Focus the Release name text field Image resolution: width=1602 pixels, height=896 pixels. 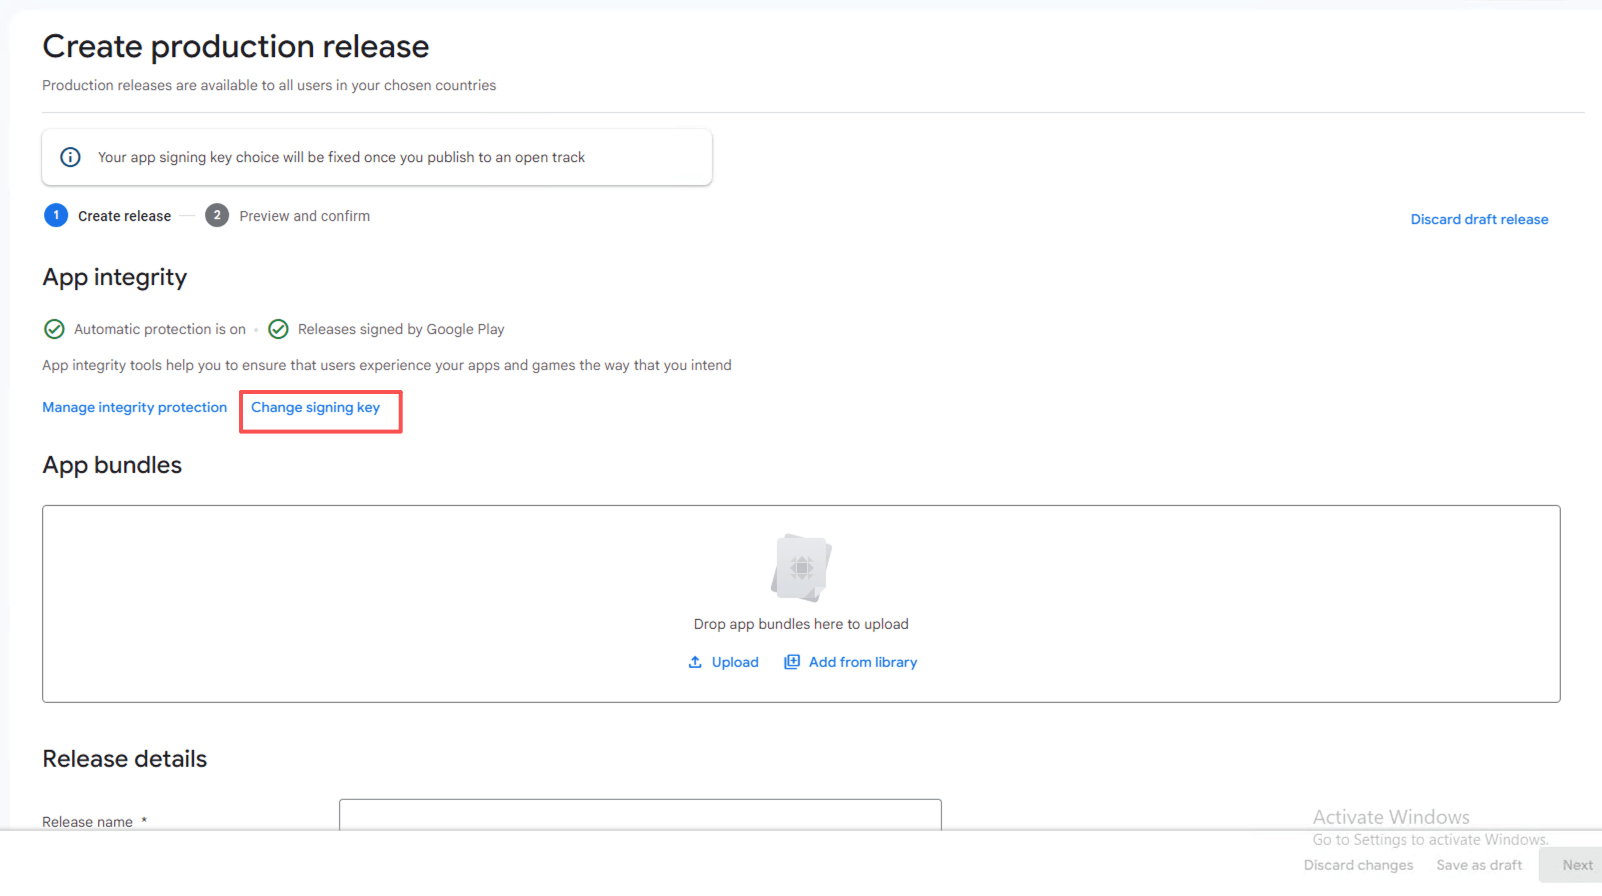click(x=640, y=815)
